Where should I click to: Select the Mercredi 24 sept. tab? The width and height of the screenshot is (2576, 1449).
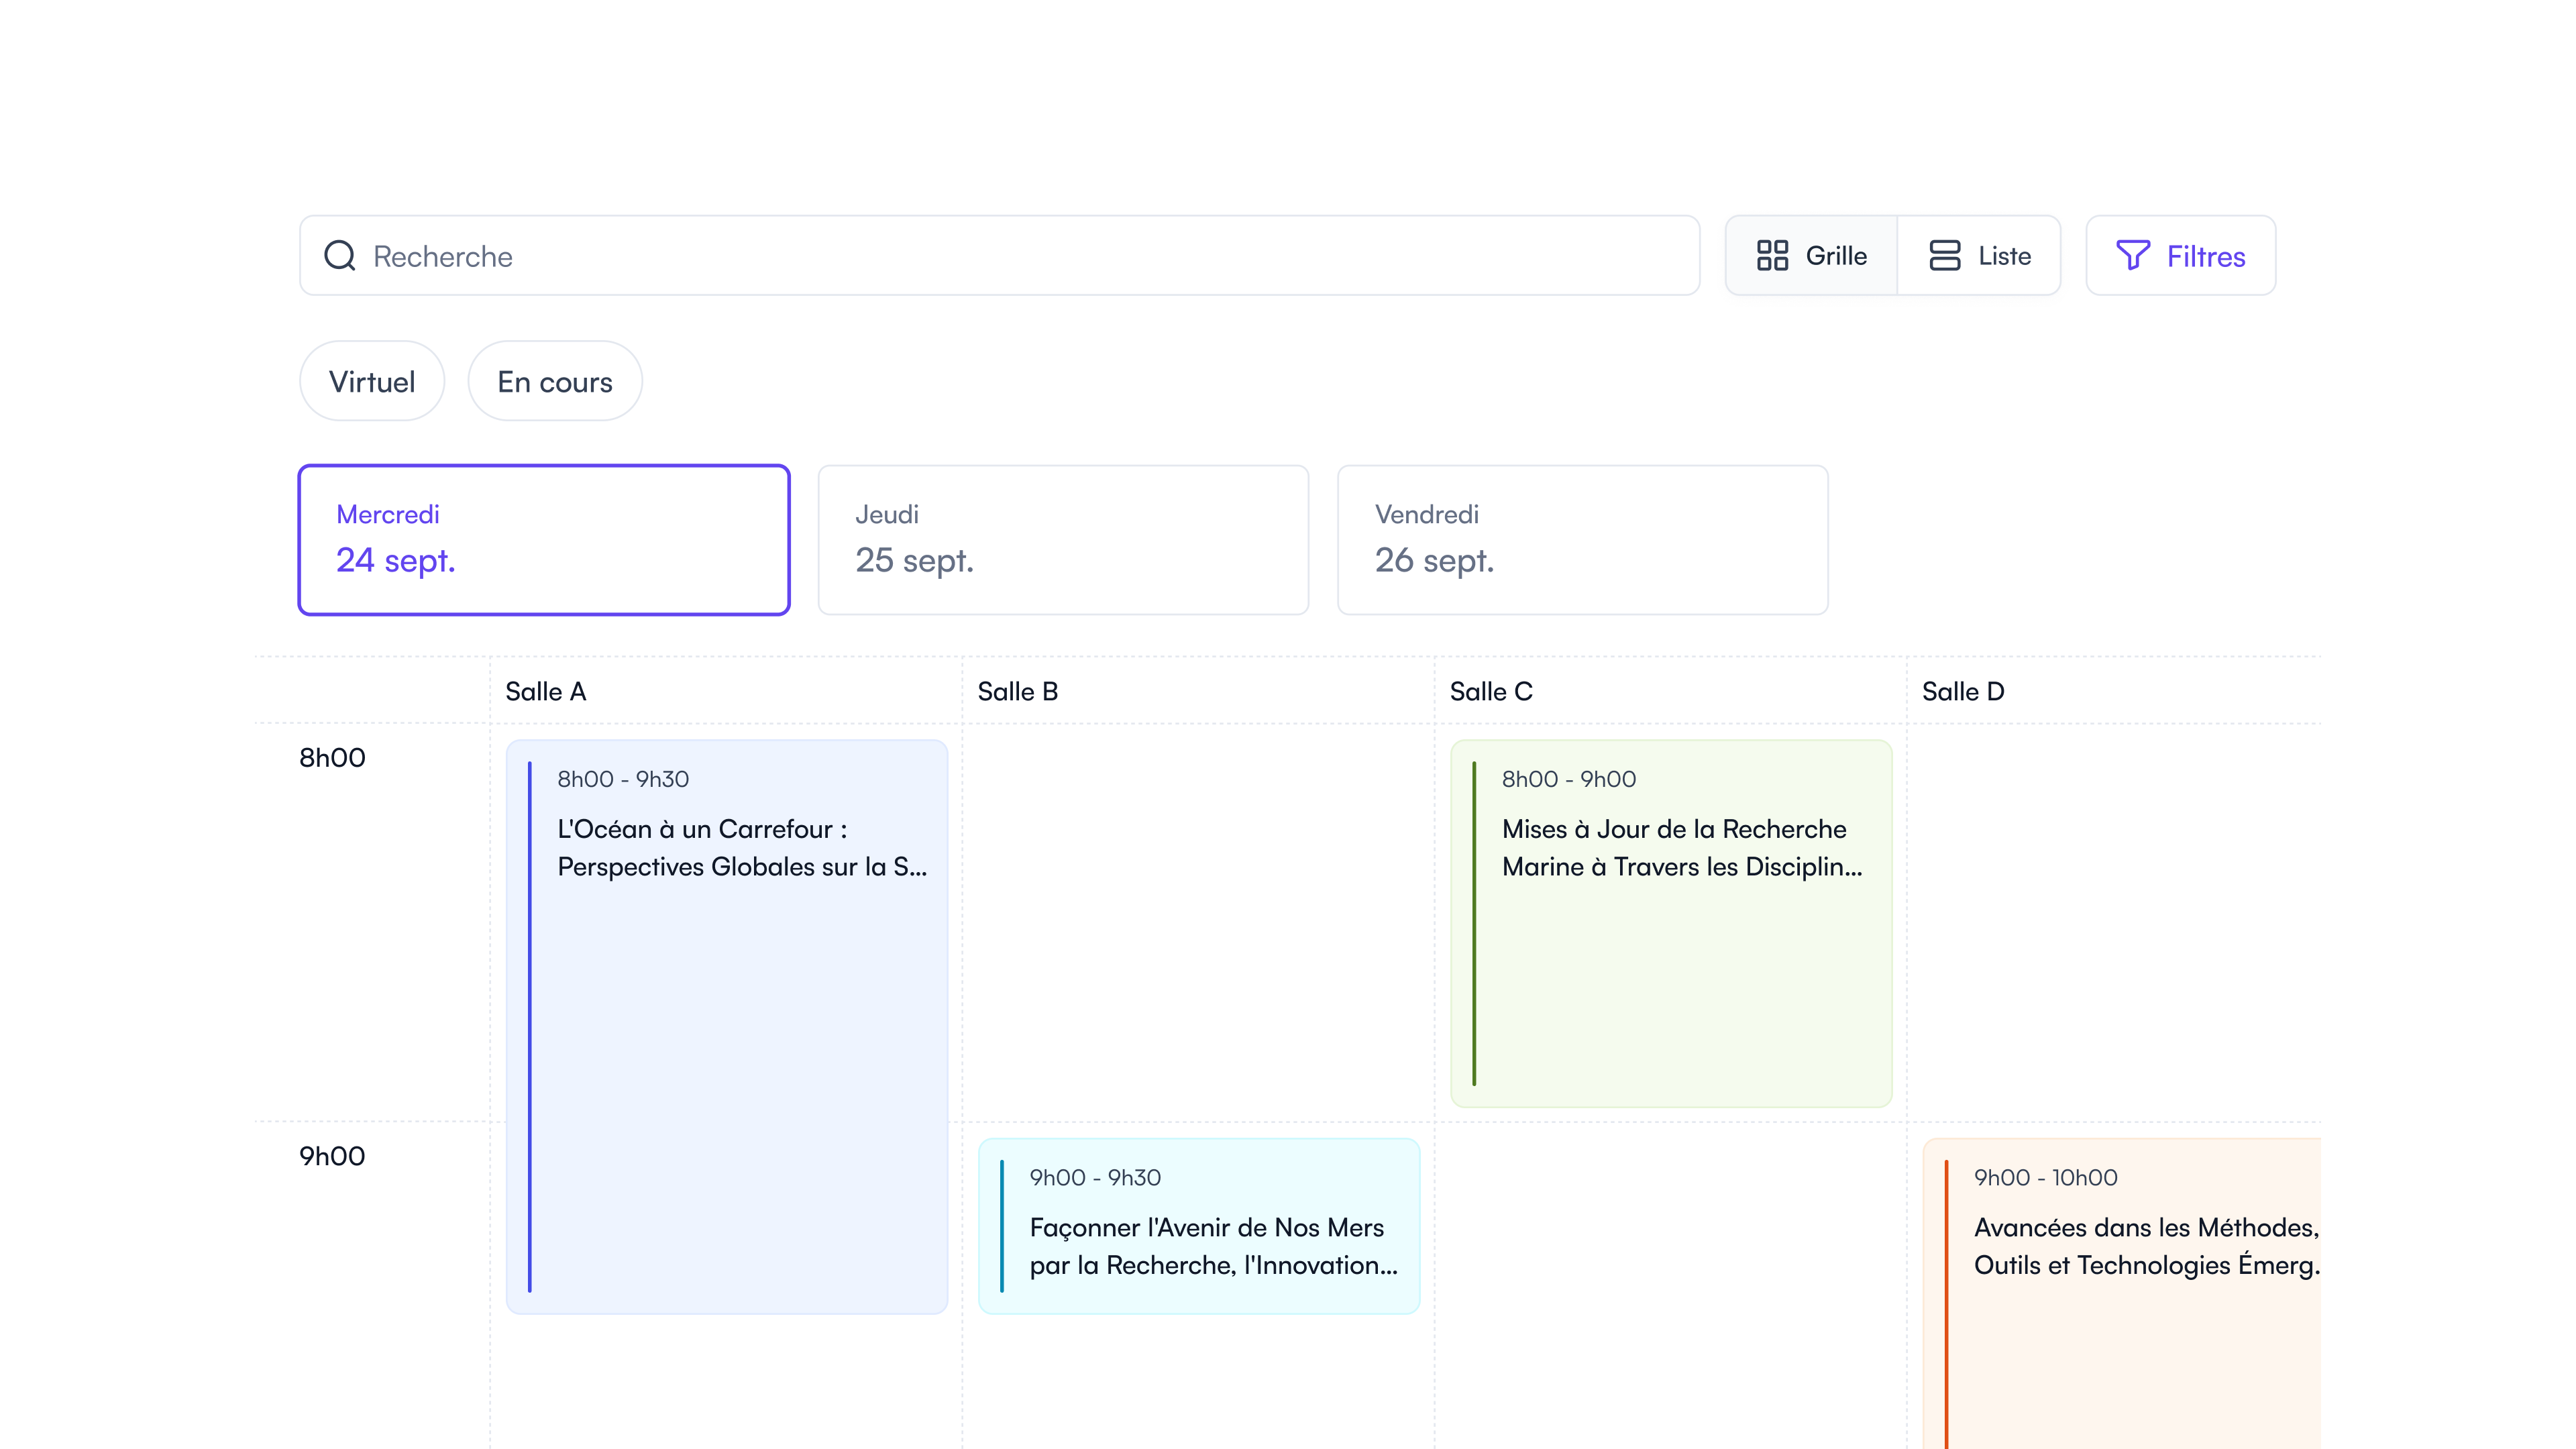tap(544, 540)
